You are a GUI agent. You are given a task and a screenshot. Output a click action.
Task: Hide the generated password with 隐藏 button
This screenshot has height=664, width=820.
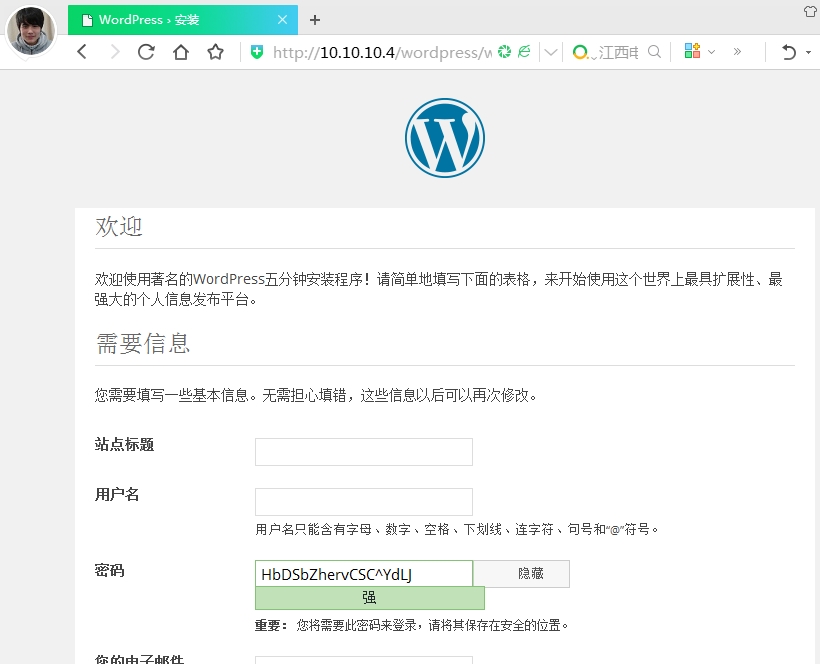522,573
